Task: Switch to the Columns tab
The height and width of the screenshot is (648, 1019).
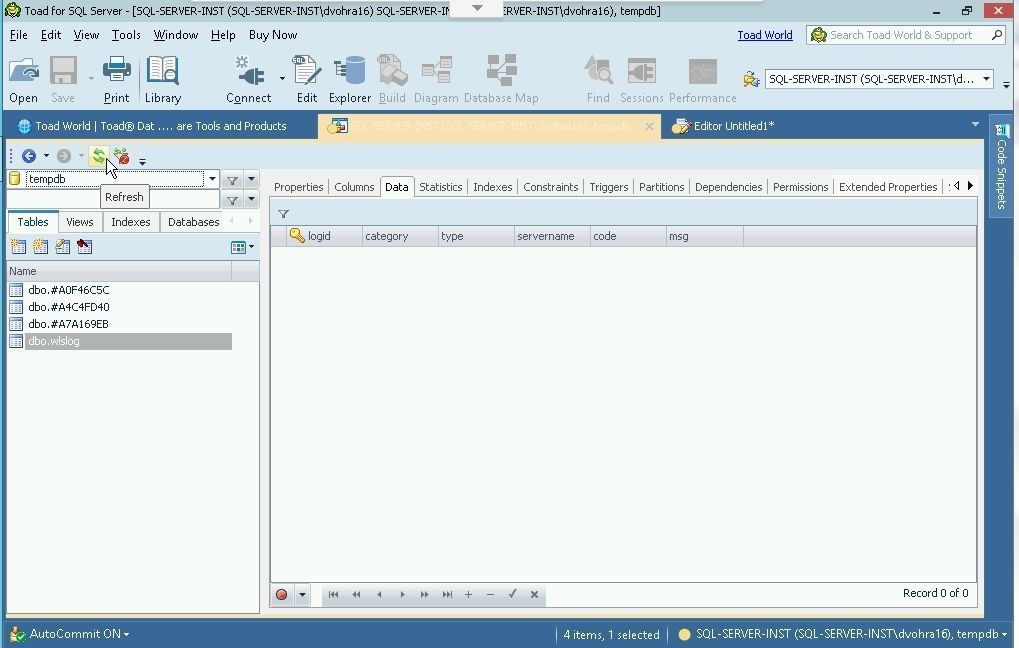Action: point(354,187)
